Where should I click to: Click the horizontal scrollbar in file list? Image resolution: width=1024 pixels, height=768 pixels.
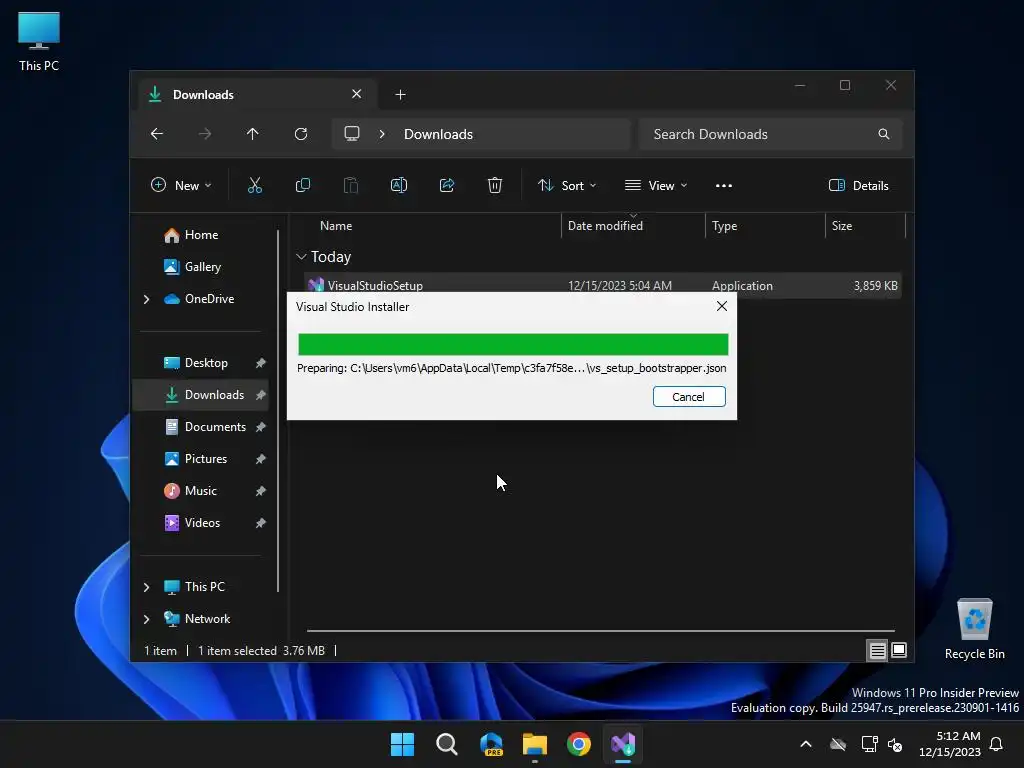click(x=601, y=631)
